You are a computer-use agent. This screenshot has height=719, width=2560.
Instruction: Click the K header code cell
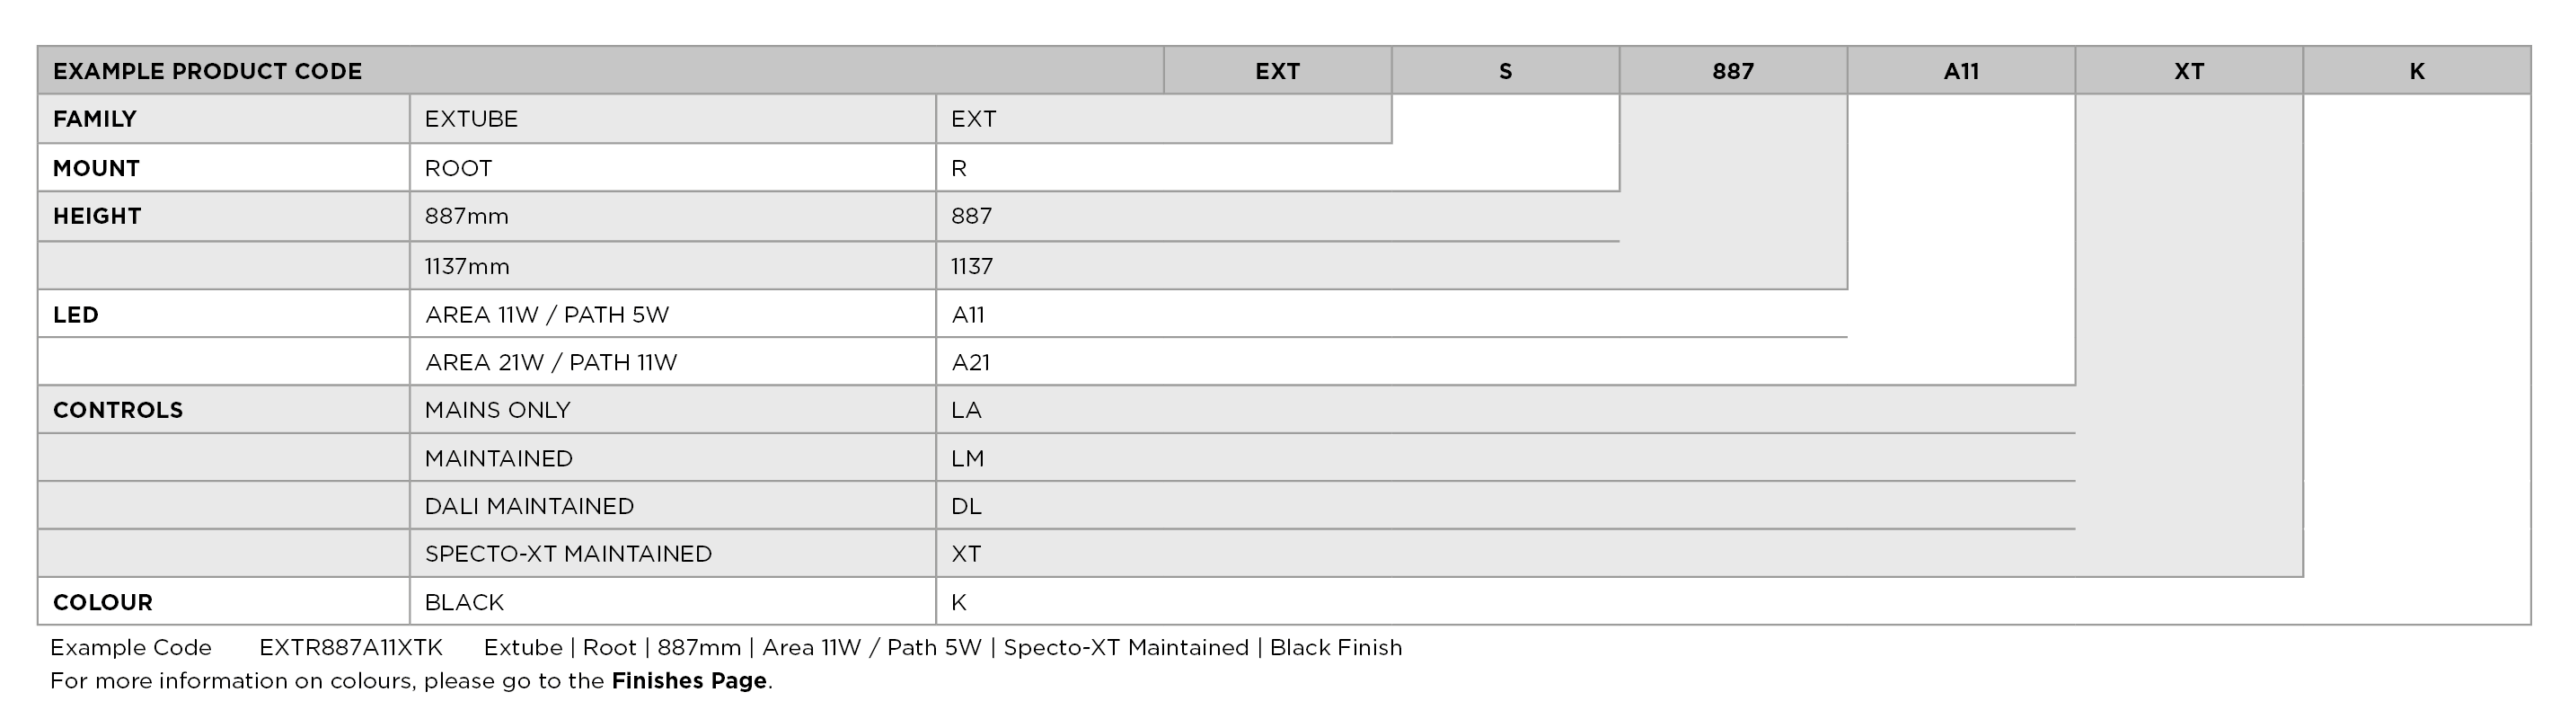coord(2416,71)
